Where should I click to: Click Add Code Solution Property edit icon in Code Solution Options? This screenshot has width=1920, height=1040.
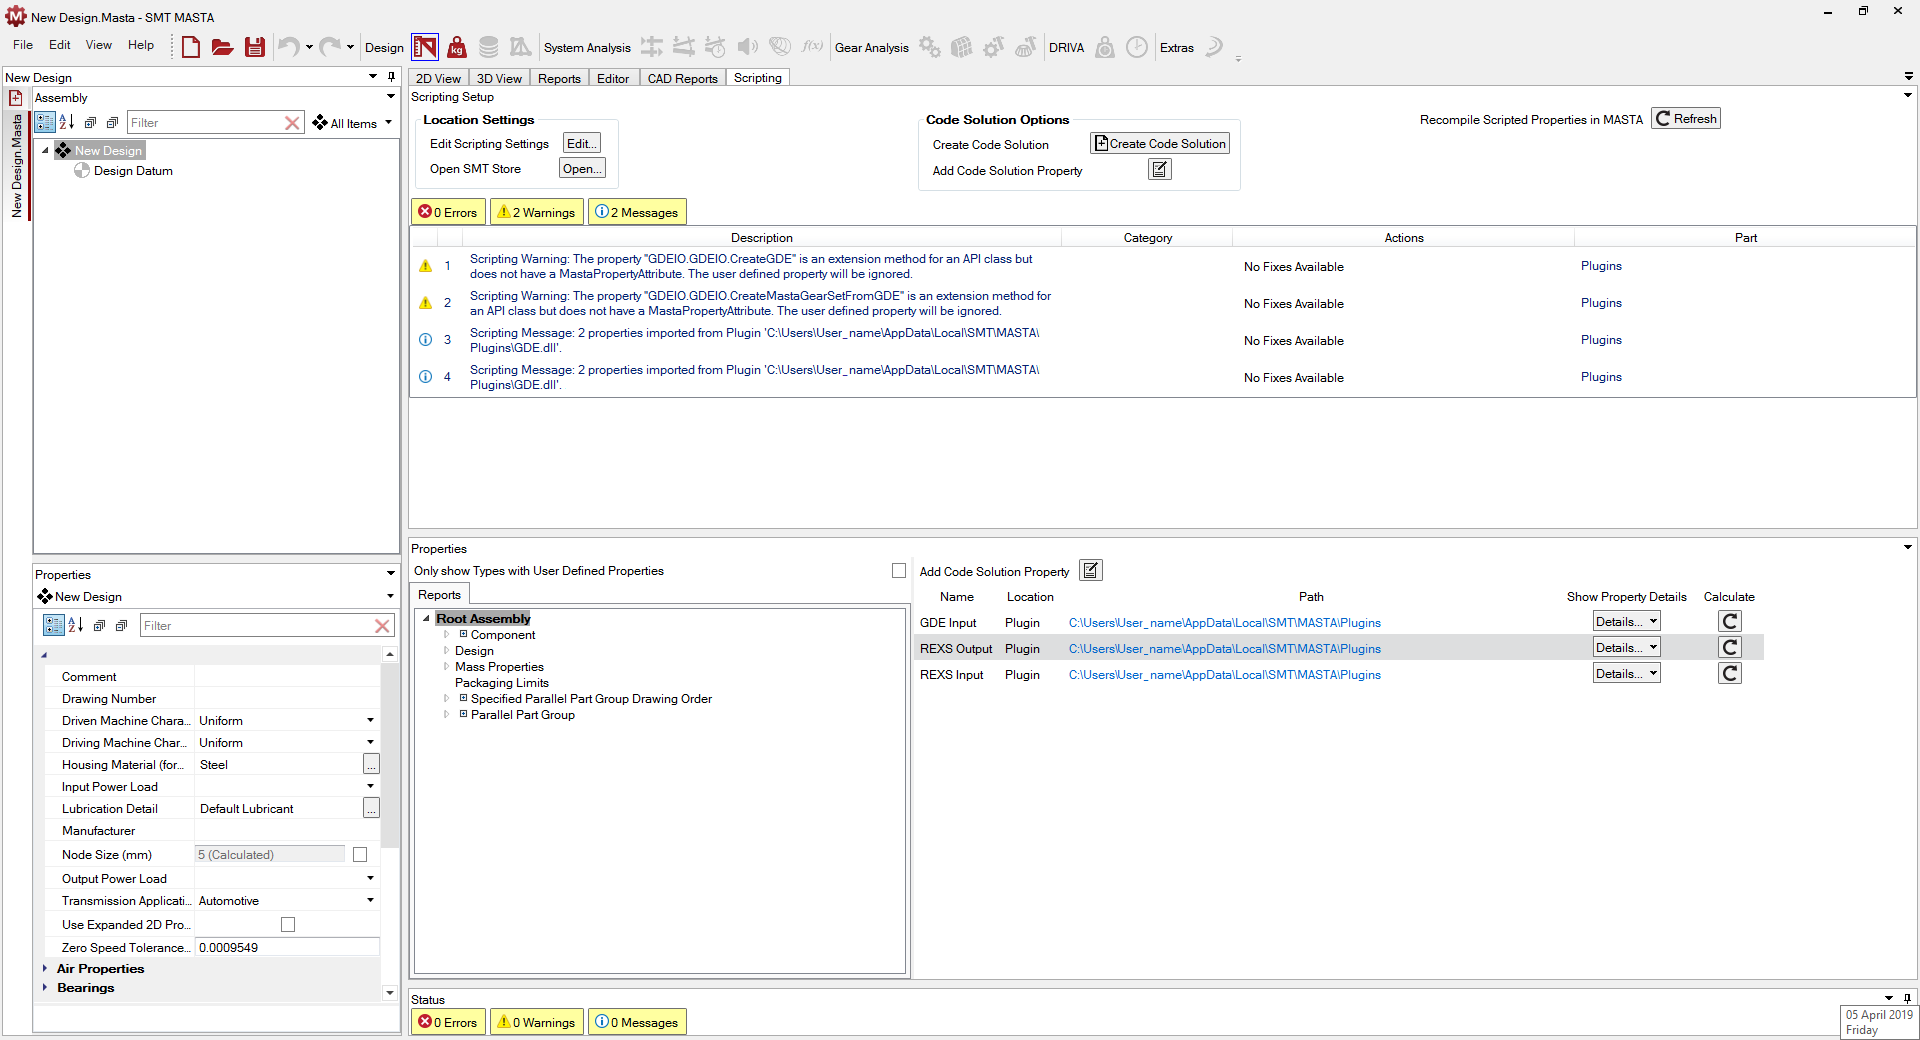tap(1159, 170)
